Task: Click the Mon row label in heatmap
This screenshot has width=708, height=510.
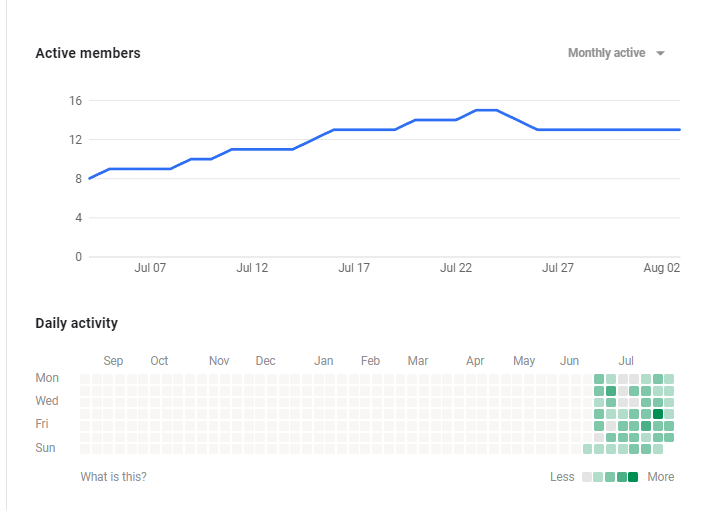Action: point(47,378)
